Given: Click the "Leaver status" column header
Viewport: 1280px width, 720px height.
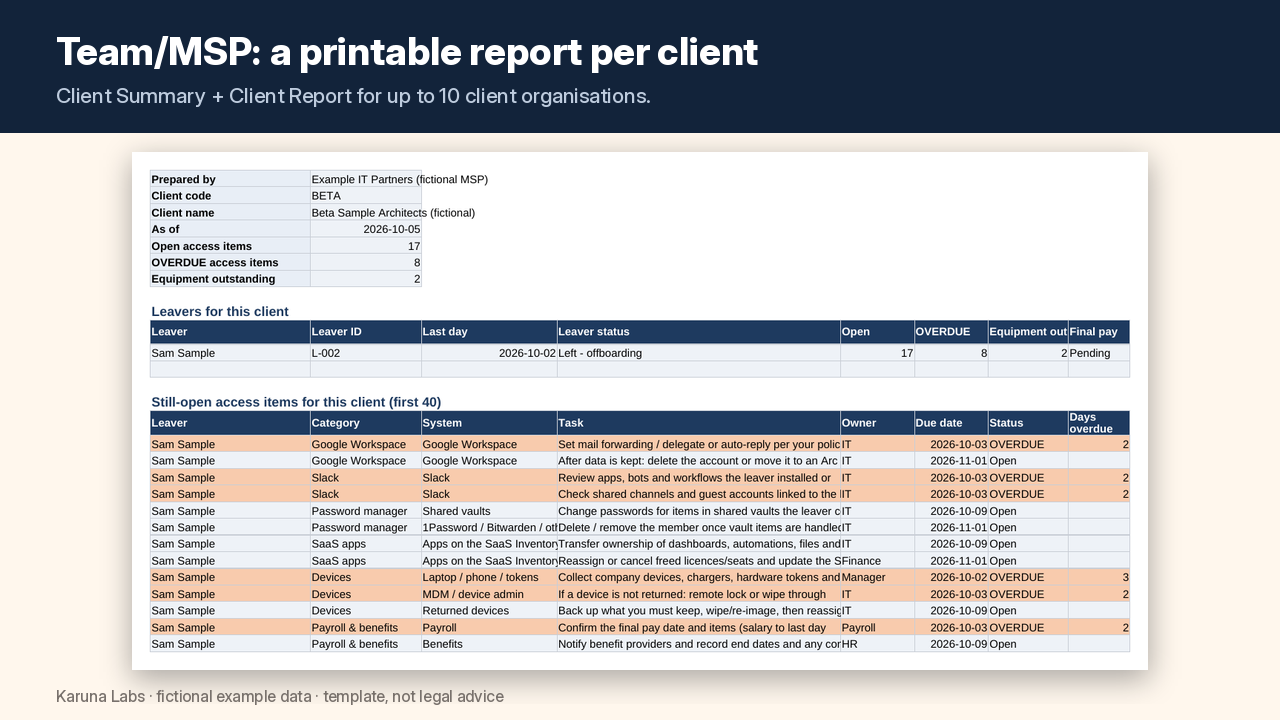Looking at the screenshot, I should click(699, 332).
